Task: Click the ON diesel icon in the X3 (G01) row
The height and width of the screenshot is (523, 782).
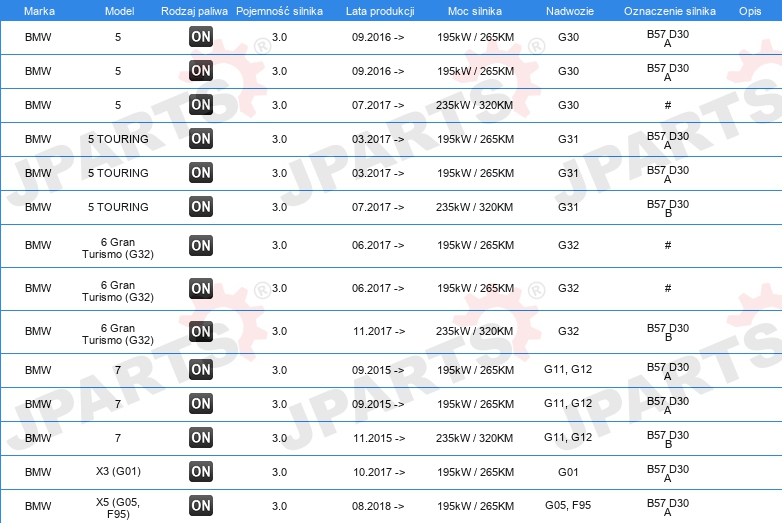Action: coord(201,472)
